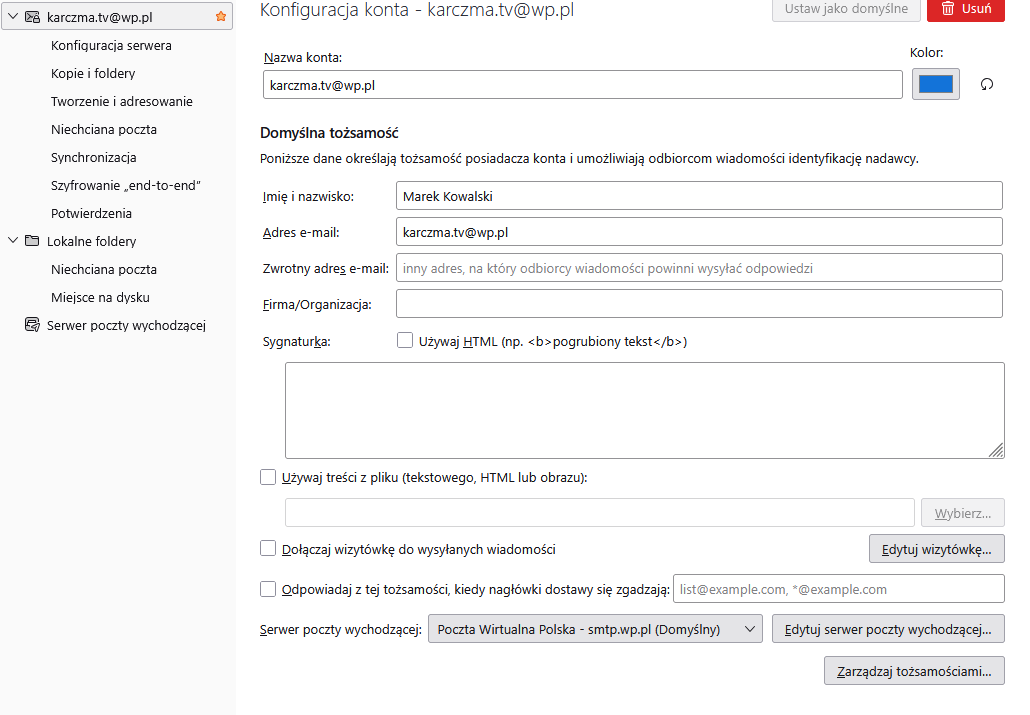Go to Kopie i foldery section

click(93, 74)
